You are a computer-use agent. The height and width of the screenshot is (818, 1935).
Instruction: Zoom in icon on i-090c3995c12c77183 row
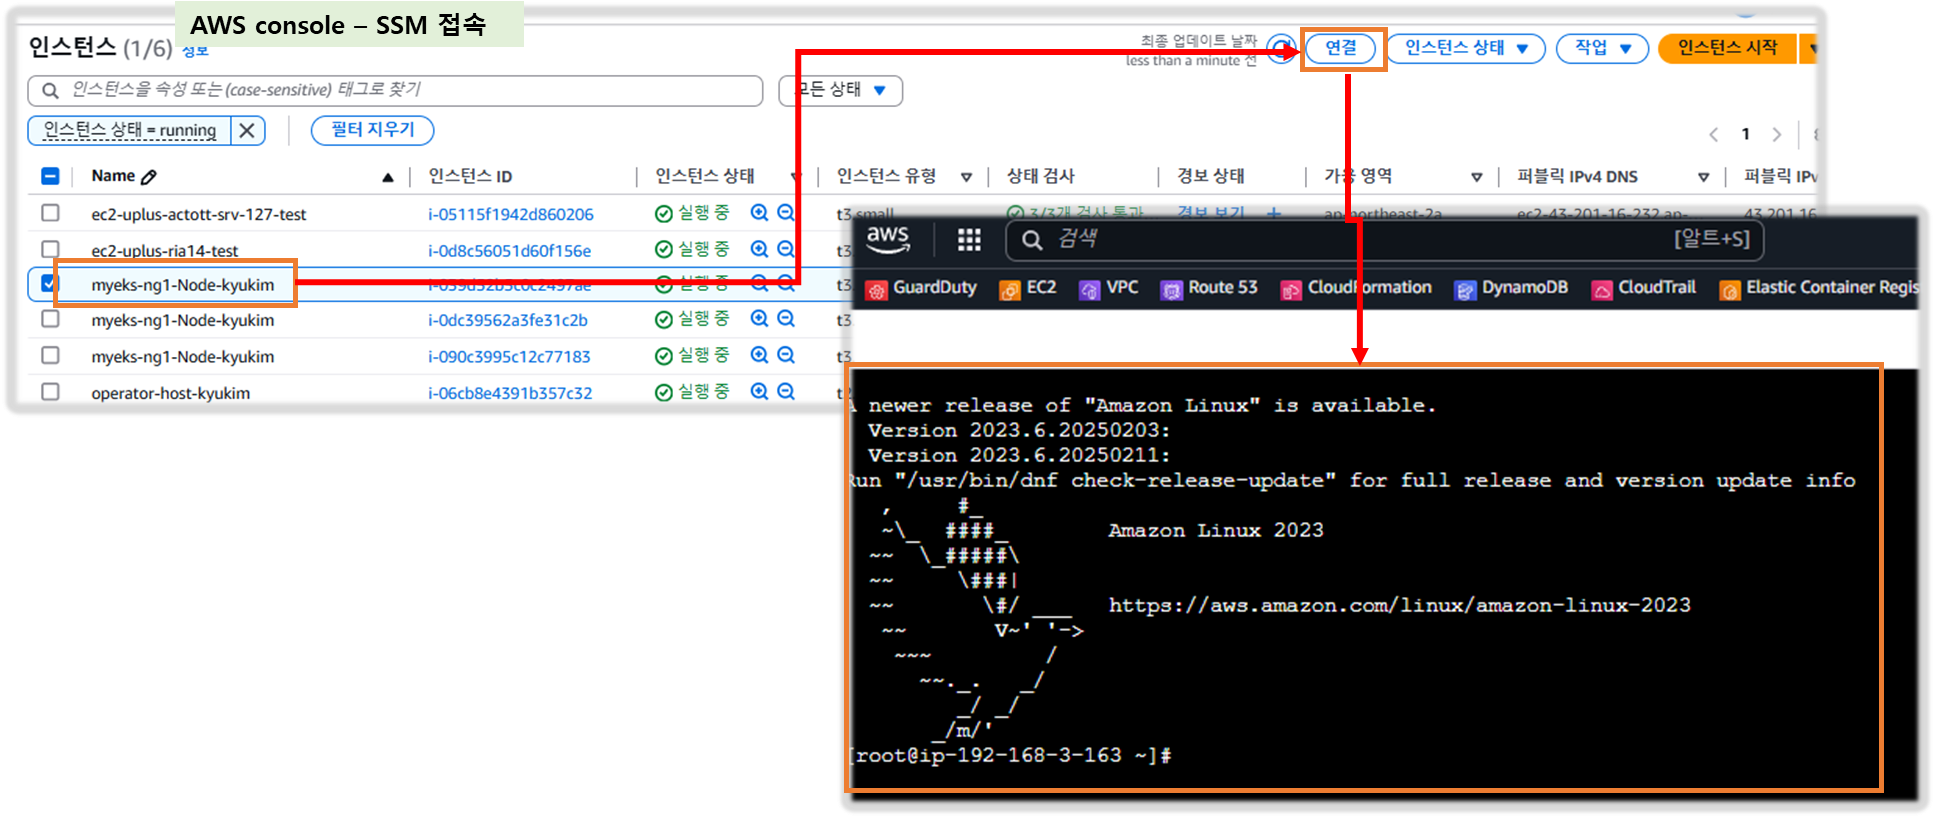(x=760, y=355)
